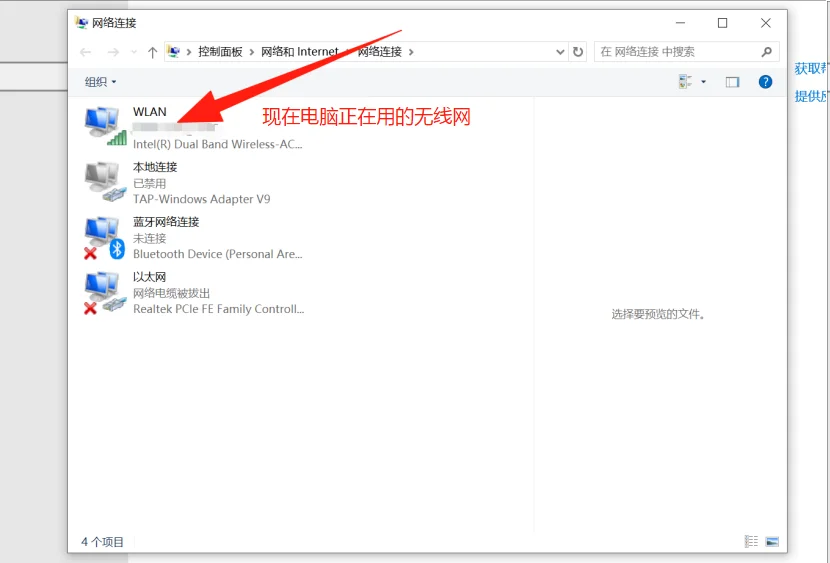Click Realtek PCIe FE Family Controll... text
Screen dimensions: 830x563
point(219,309)
